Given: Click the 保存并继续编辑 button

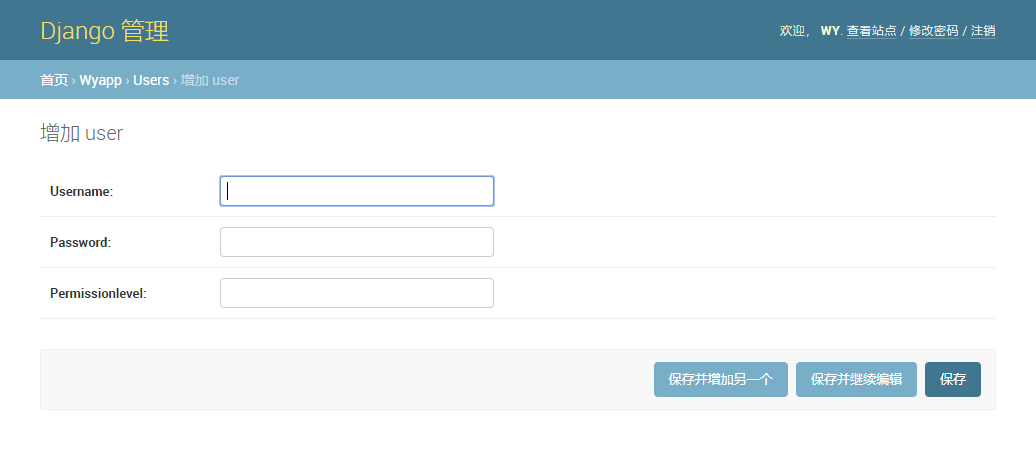Looking at the screenshot, I should tap(856, 380).
